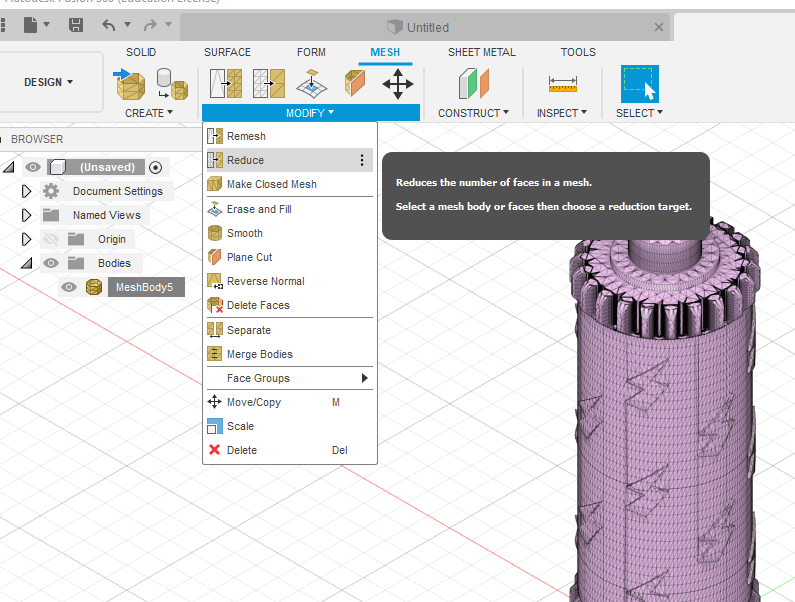This screenshot has height=602, width=795.
Task: Click the Save disk icon
Action: point(76,25)
